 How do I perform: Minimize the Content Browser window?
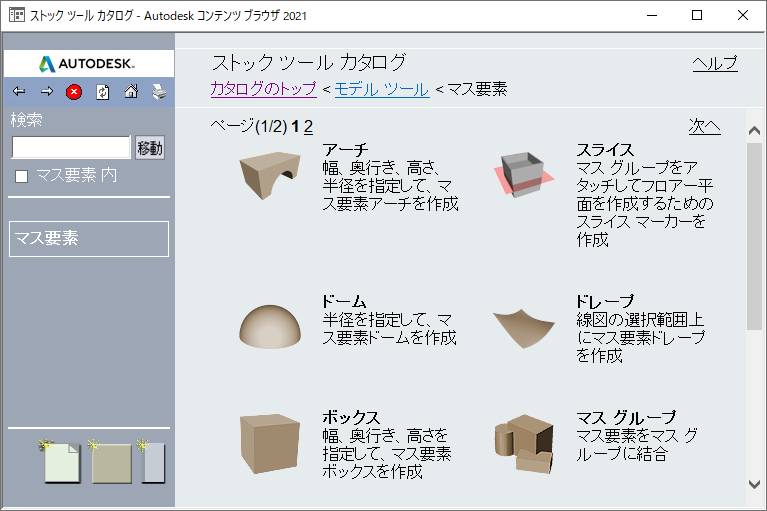pos(652,15)
